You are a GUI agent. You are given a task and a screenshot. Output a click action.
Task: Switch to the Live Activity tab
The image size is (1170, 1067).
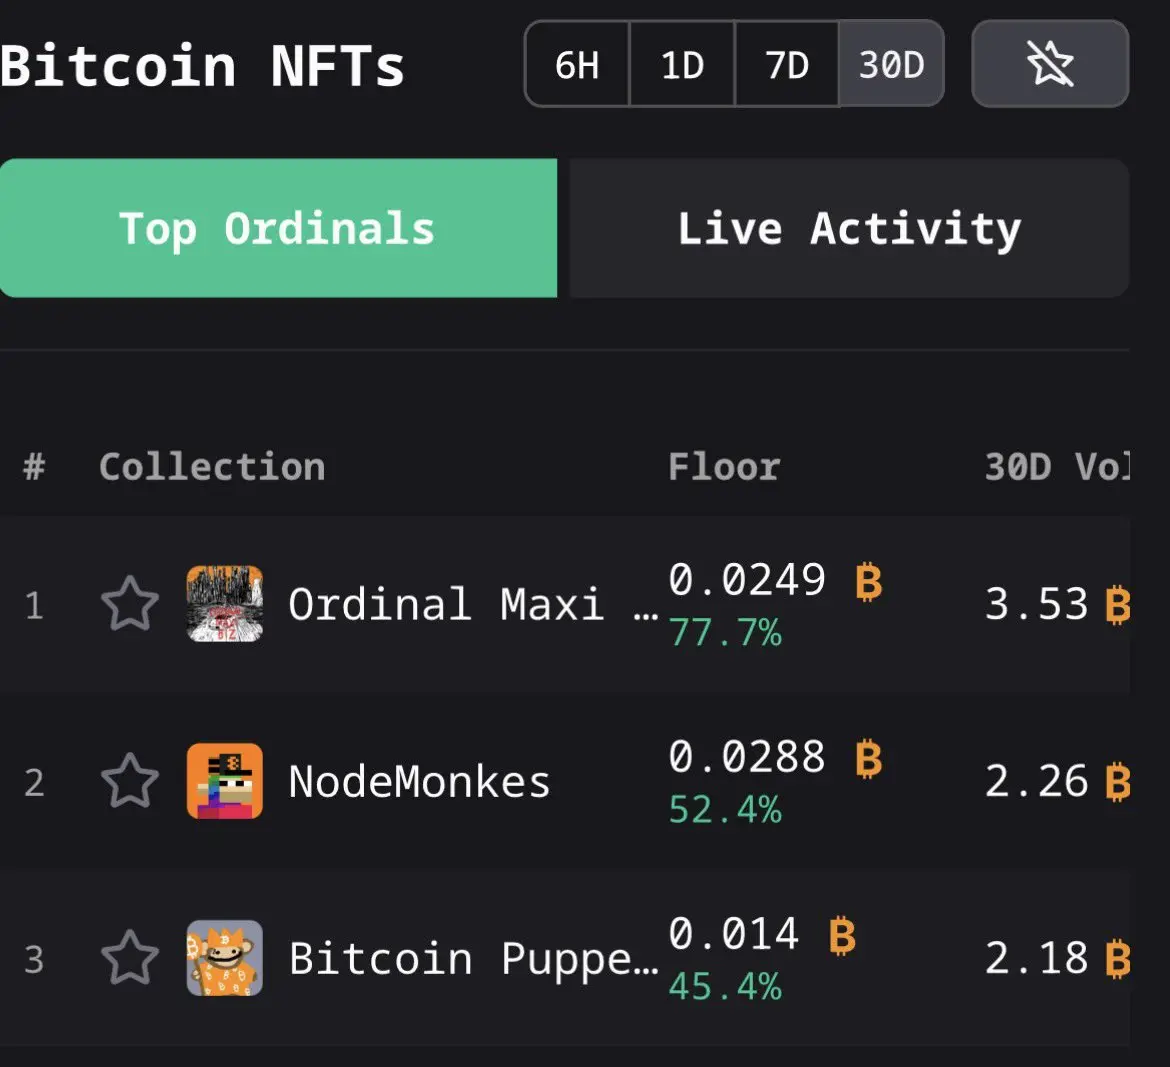[x=849, y=228]
